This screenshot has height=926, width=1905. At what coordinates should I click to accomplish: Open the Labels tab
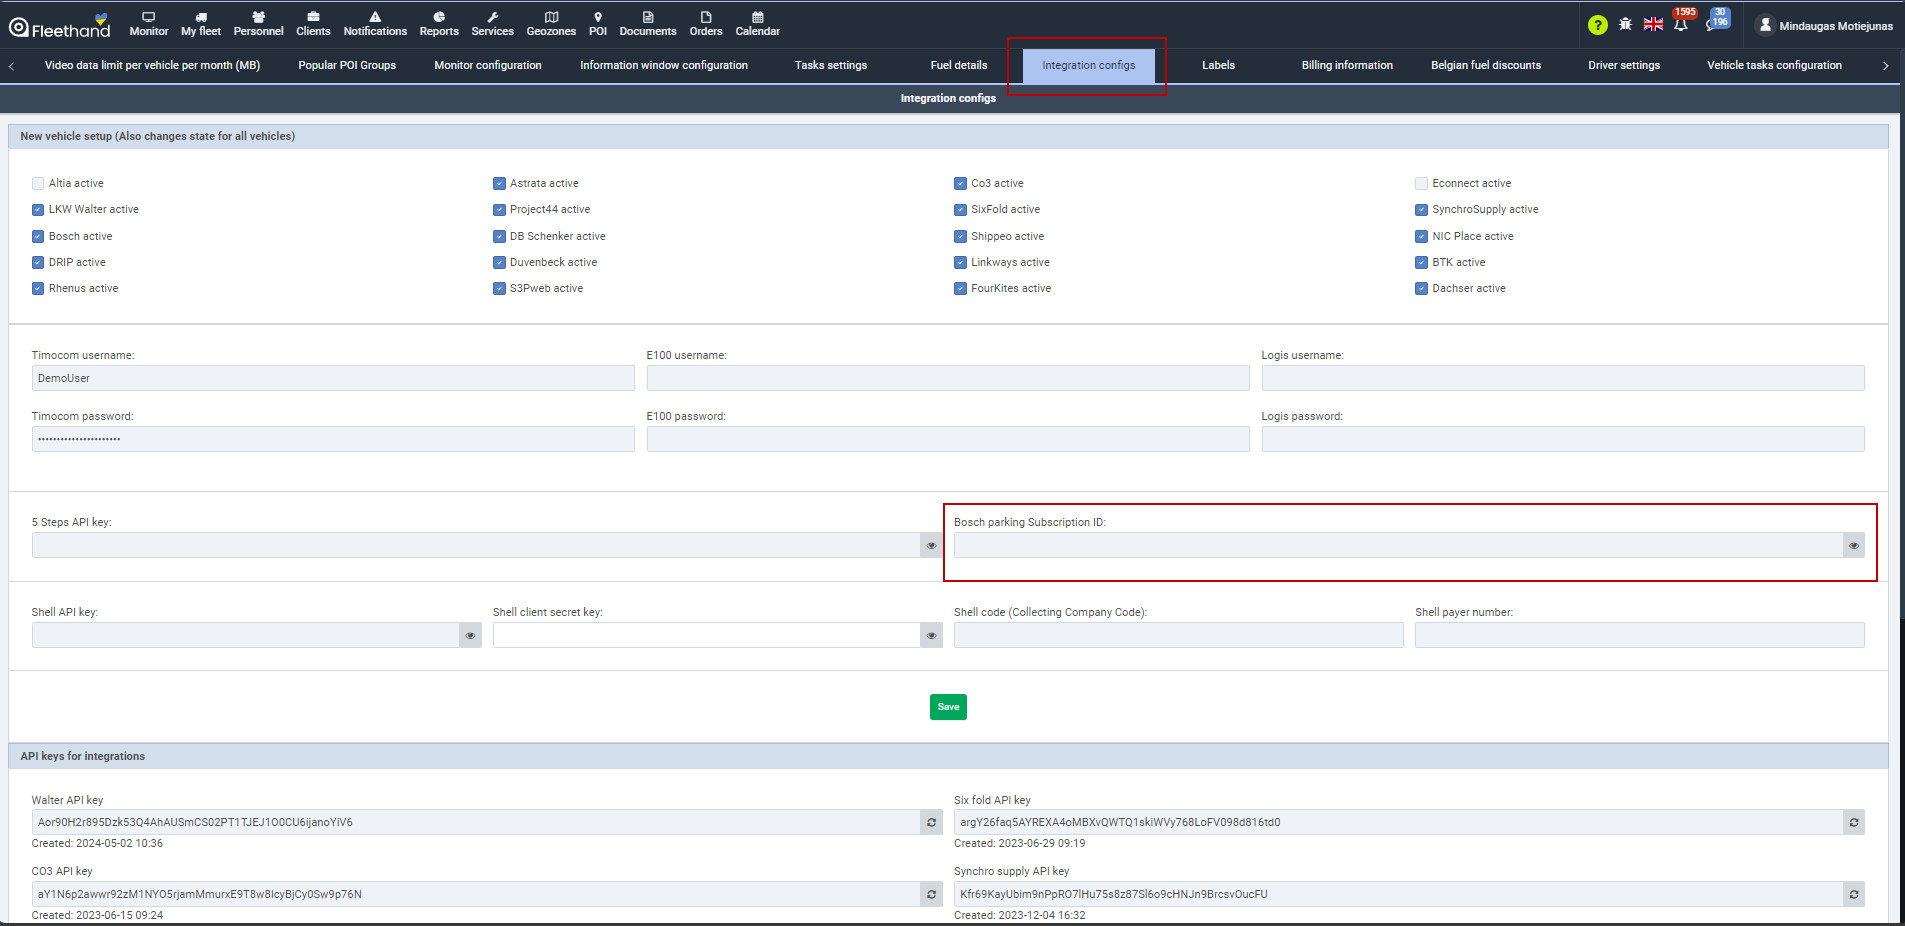tap(1218, 65)
